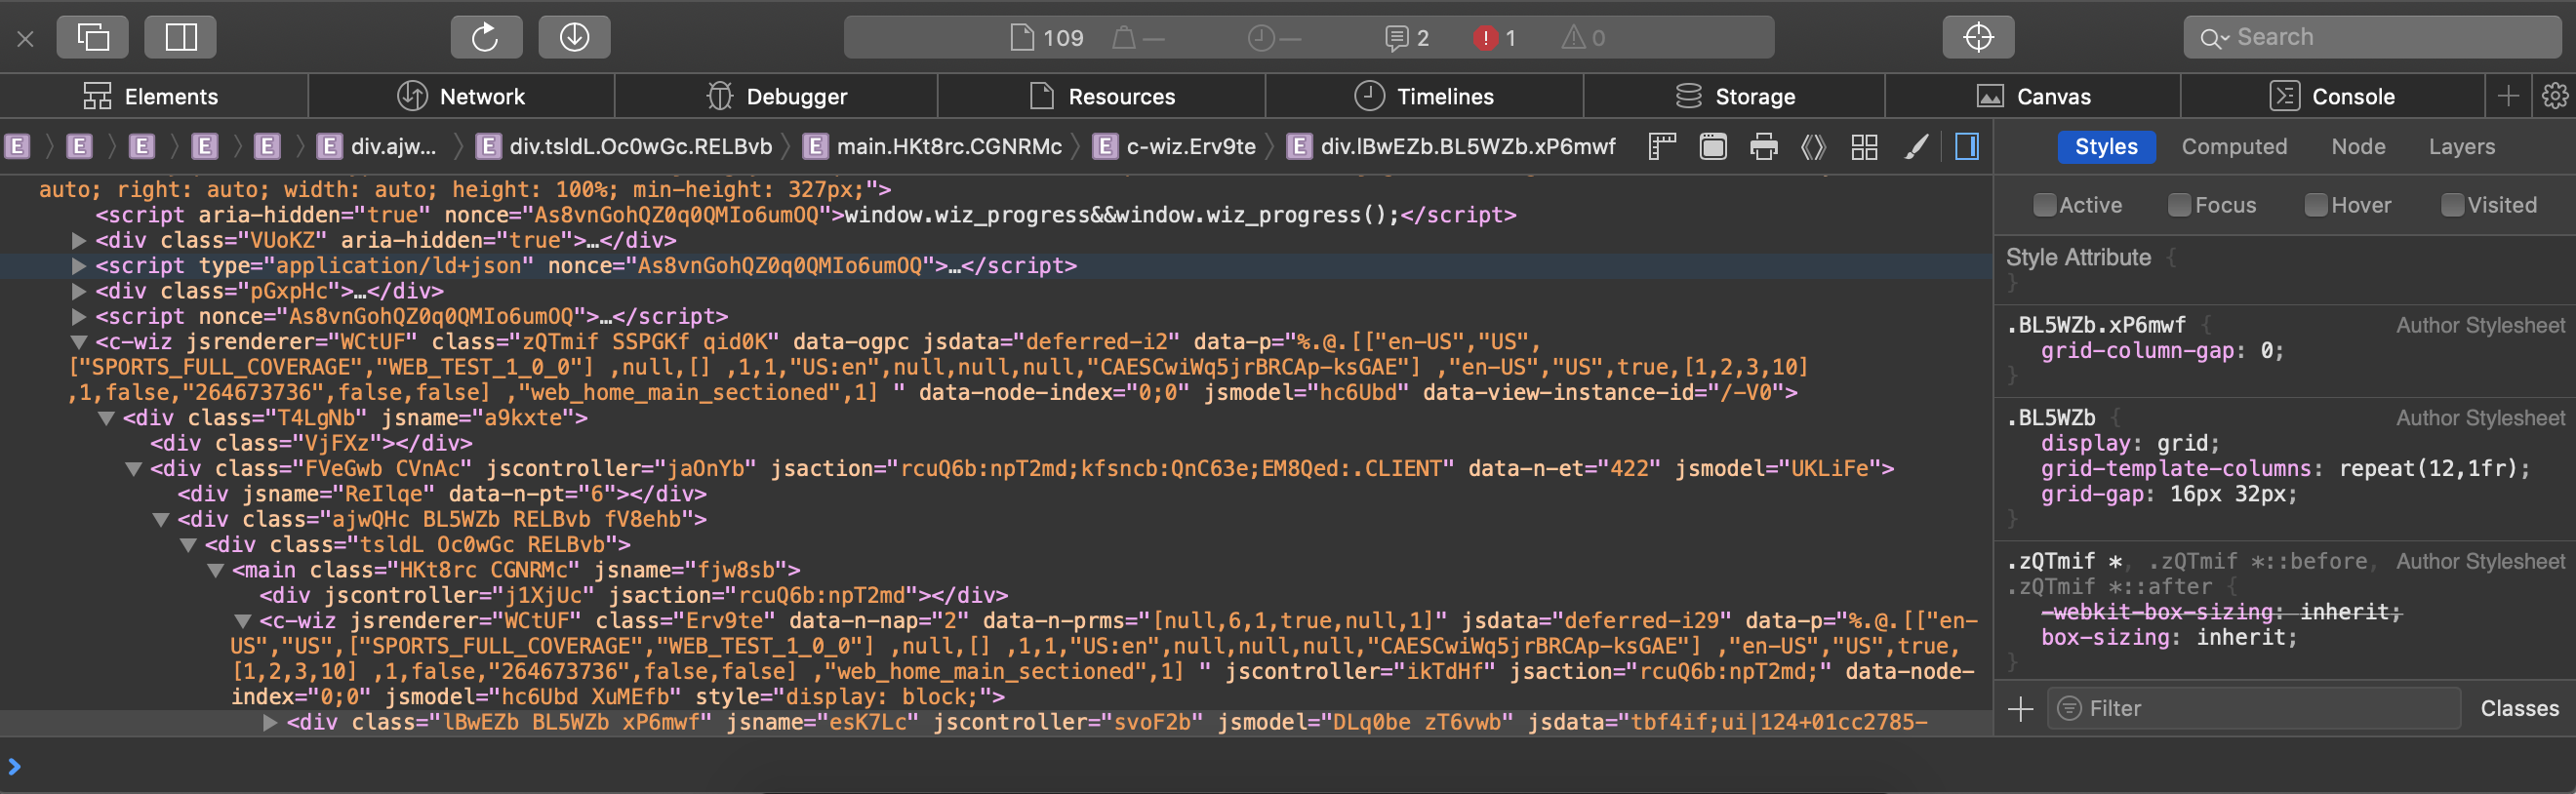Click the console prompt input area
Screen dimensions: 2576x794
pyautogui.click(x=1290, y=767)
